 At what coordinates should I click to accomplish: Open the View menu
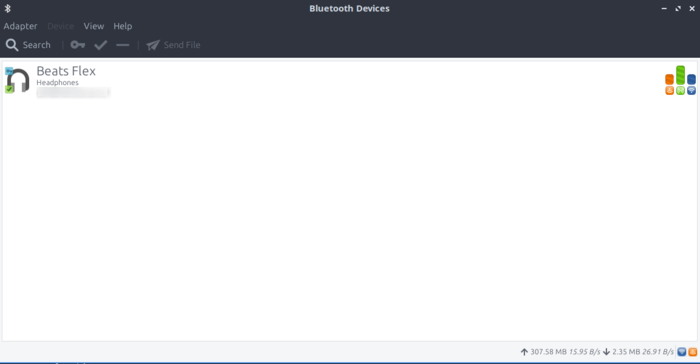tap(94, 26)
